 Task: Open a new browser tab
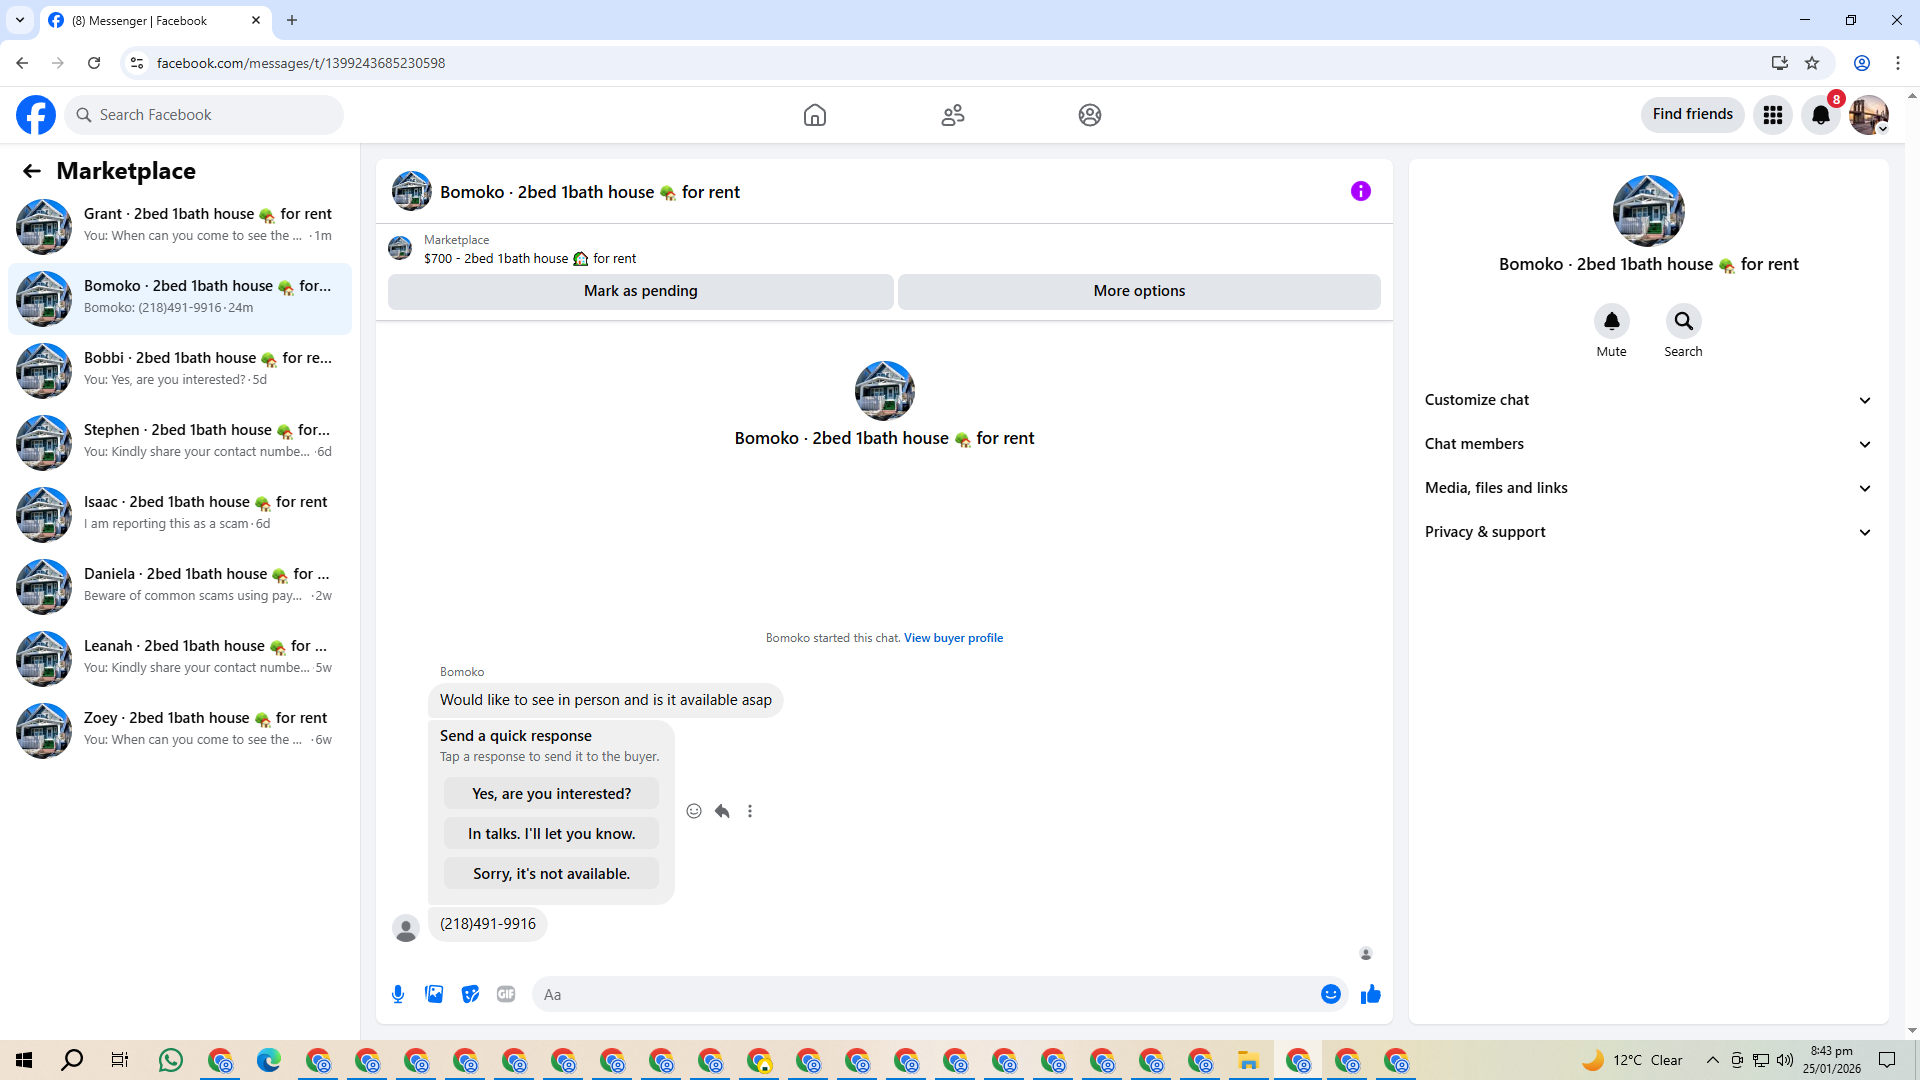(292, 20)
